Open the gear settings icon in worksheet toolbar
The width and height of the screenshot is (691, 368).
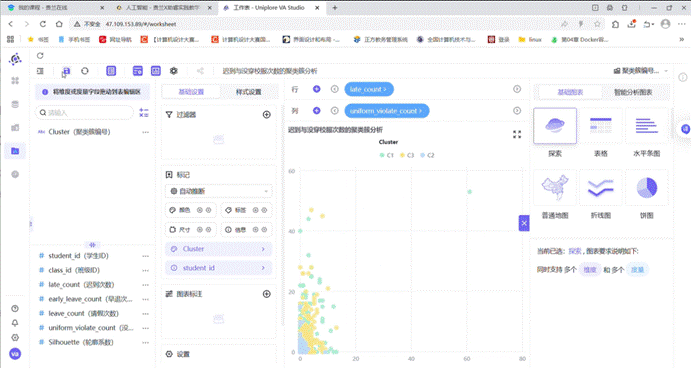tap(174, 71)
